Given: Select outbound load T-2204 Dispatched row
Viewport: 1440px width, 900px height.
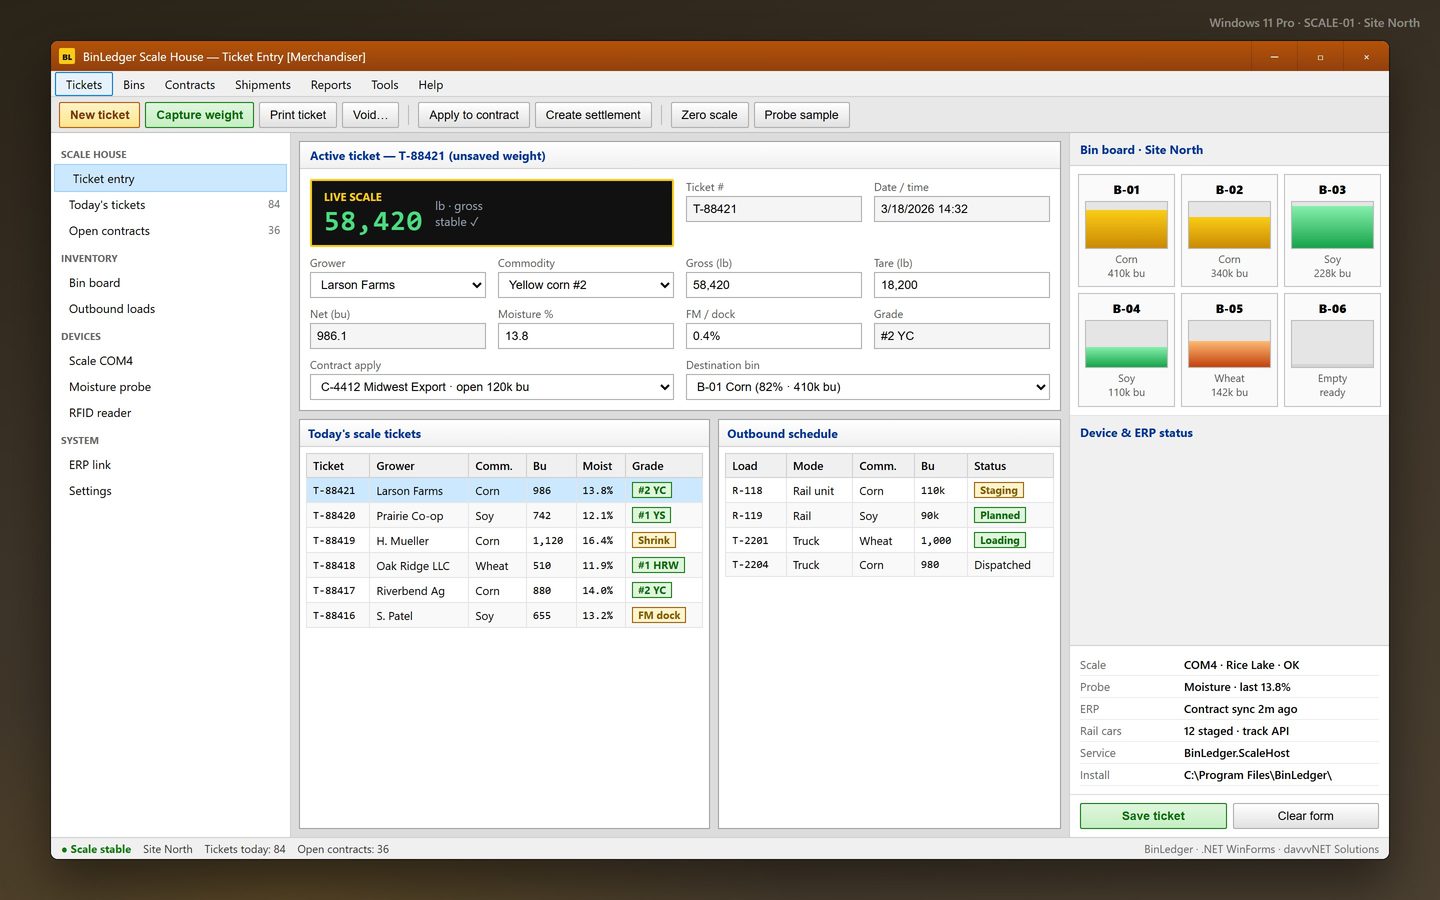Looking at the screenshot, I should point(889,565).
